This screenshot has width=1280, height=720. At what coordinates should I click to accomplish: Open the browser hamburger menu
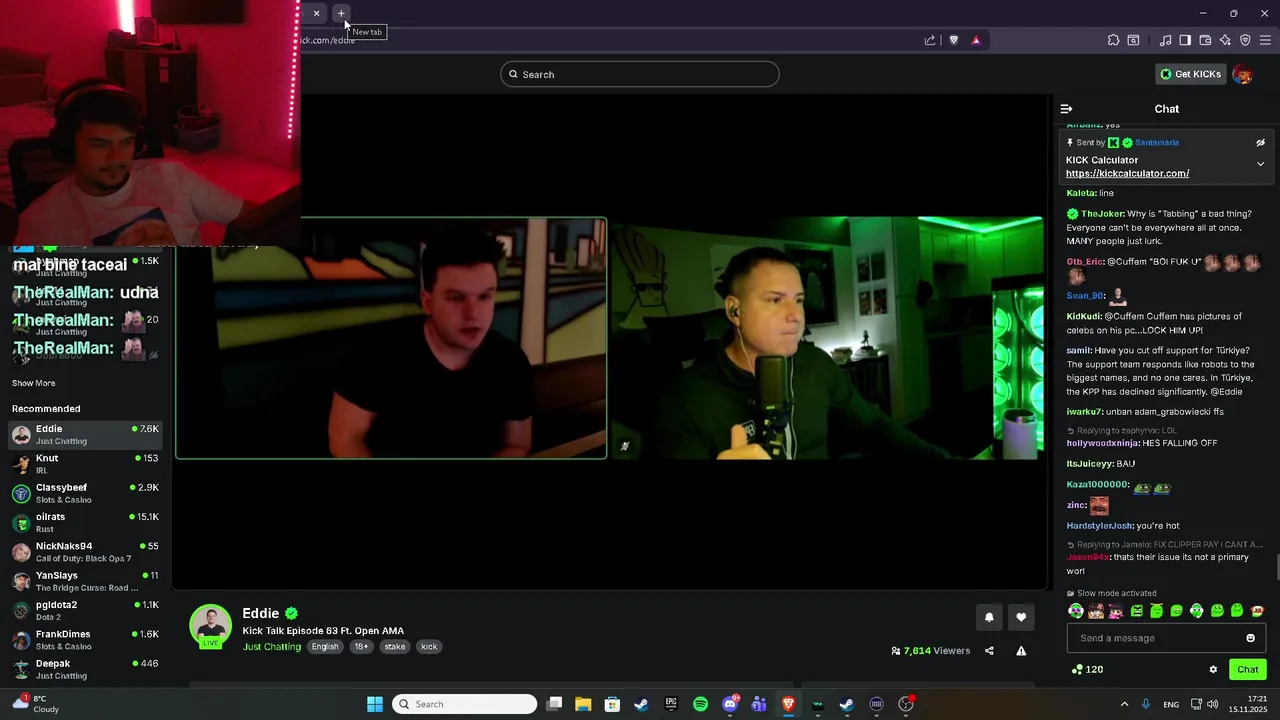[1265, 40]
